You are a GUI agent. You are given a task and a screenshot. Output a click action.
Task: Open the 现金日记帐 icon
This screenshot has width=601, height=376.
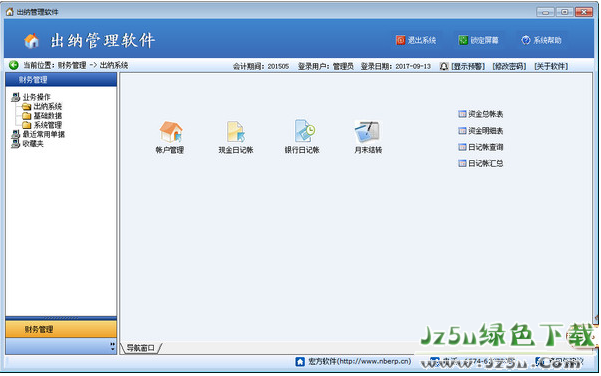(235, 131)
